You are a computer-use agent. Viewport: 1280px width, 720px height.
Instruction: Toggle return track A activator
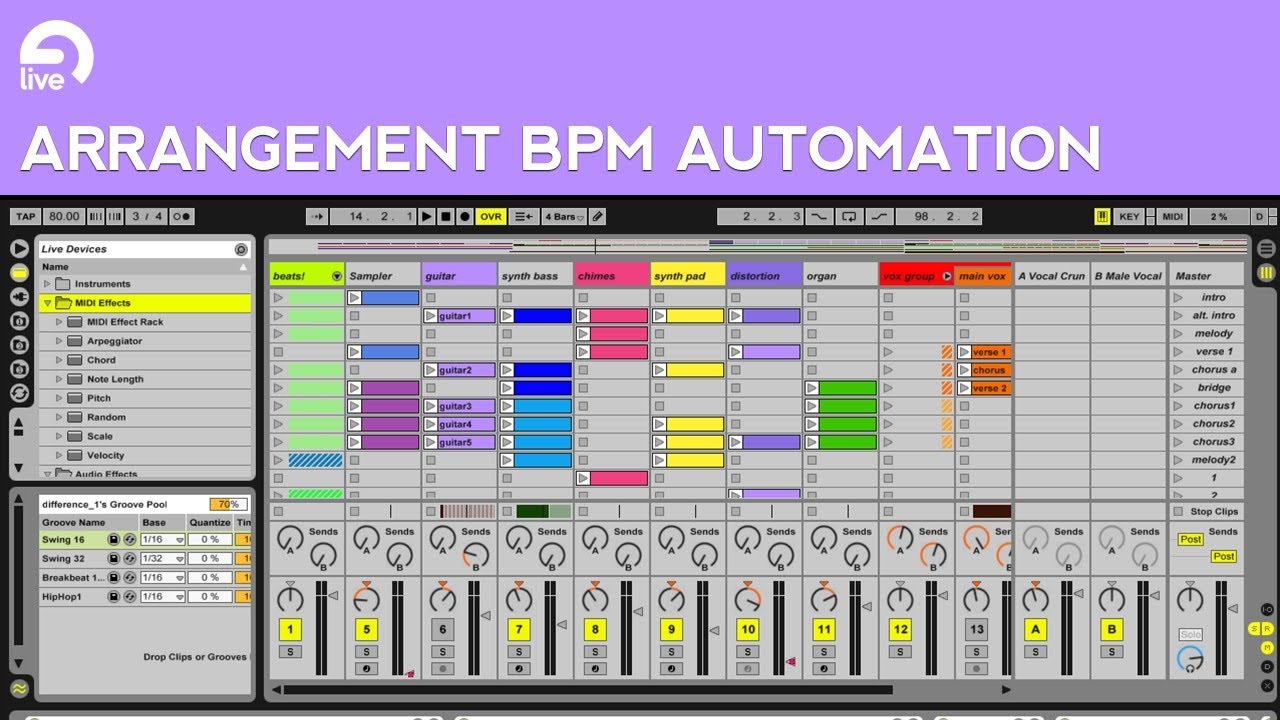(x=1036, y=629)
